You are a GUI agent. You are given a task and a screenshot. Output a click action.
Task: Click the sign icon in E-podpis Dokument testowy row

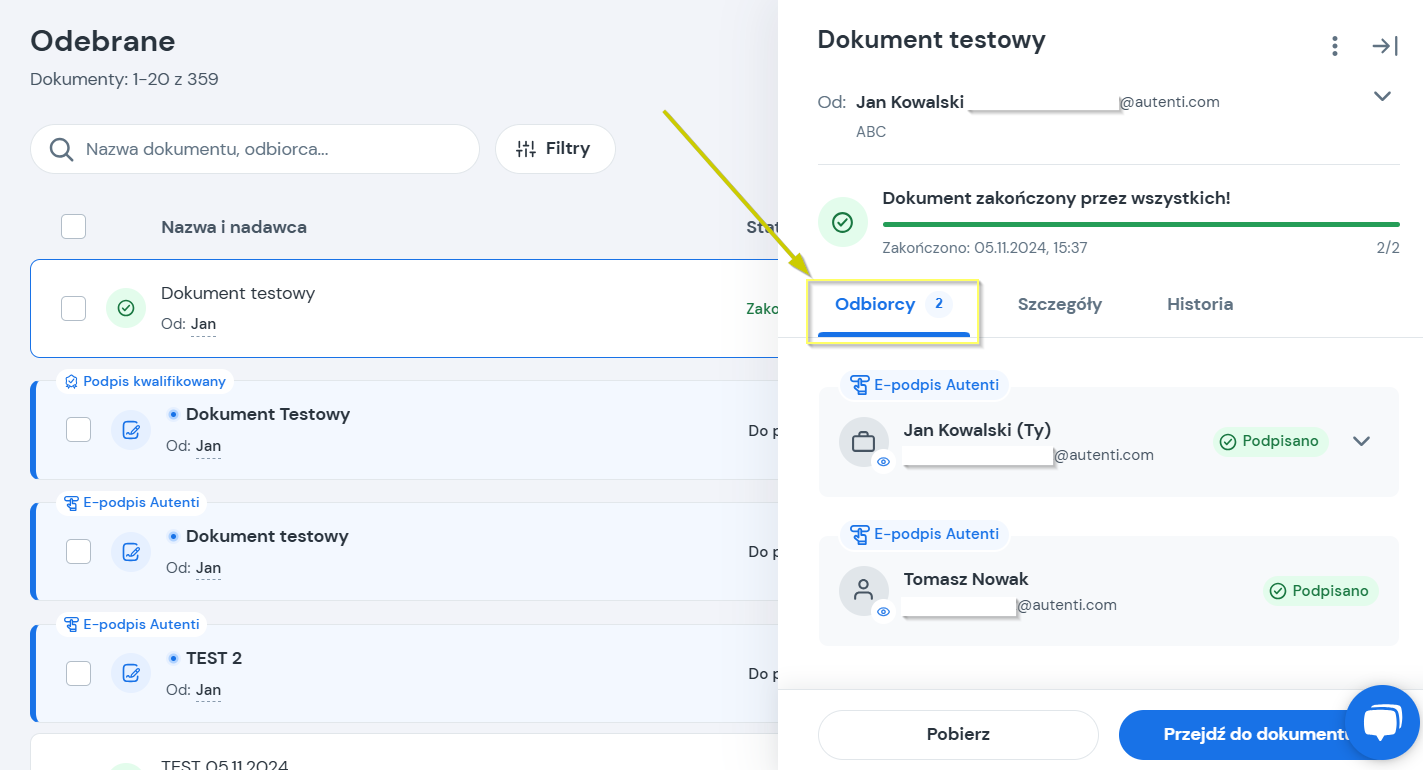pos(131,552)
